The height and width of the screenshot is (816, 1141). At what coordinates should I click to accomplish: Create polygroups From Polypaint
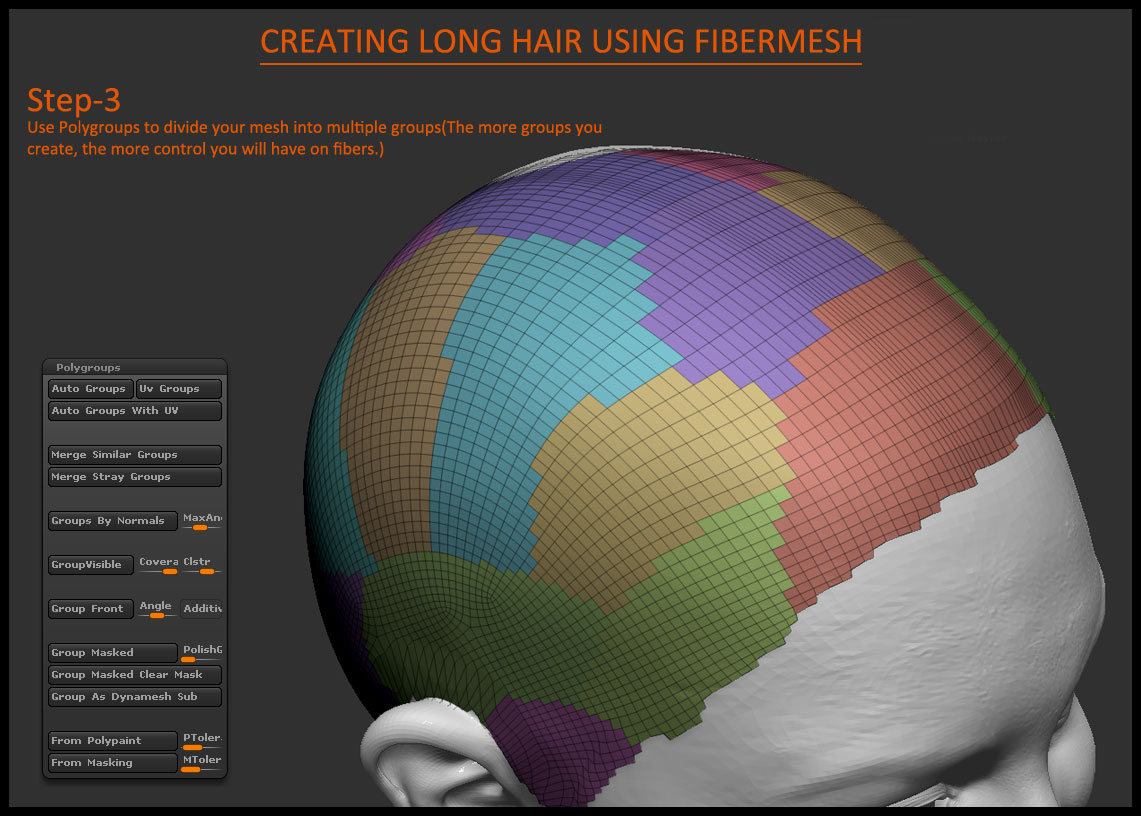112,741
